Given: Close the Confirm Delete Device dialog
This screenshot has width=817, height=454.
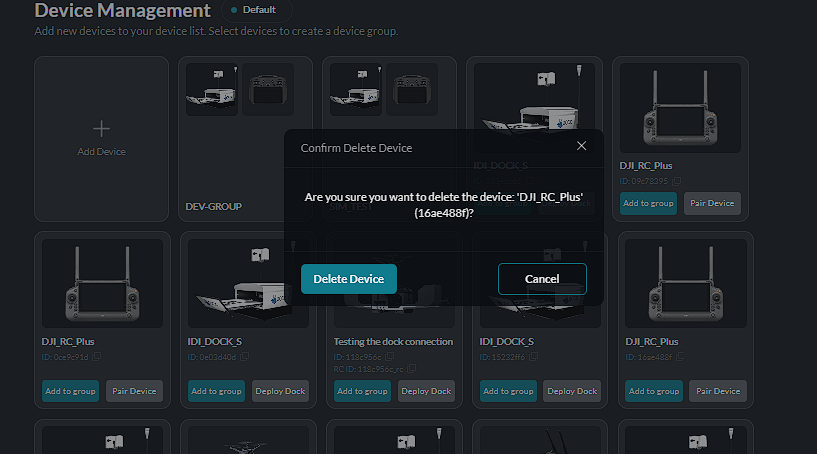Looking at the screenshot, I should click(x=581, y=146).
